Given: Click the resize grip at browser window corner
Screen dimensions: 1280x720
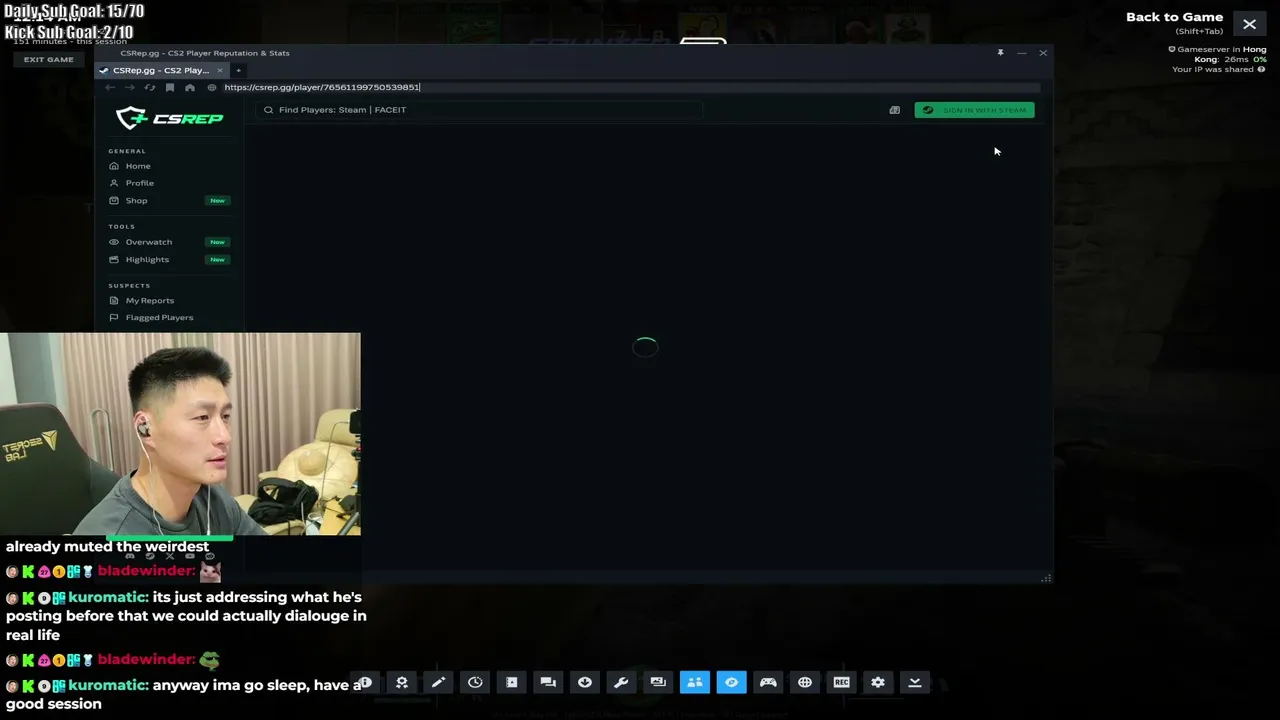Looking at the screenshot, I should (x=1046, y=578).
